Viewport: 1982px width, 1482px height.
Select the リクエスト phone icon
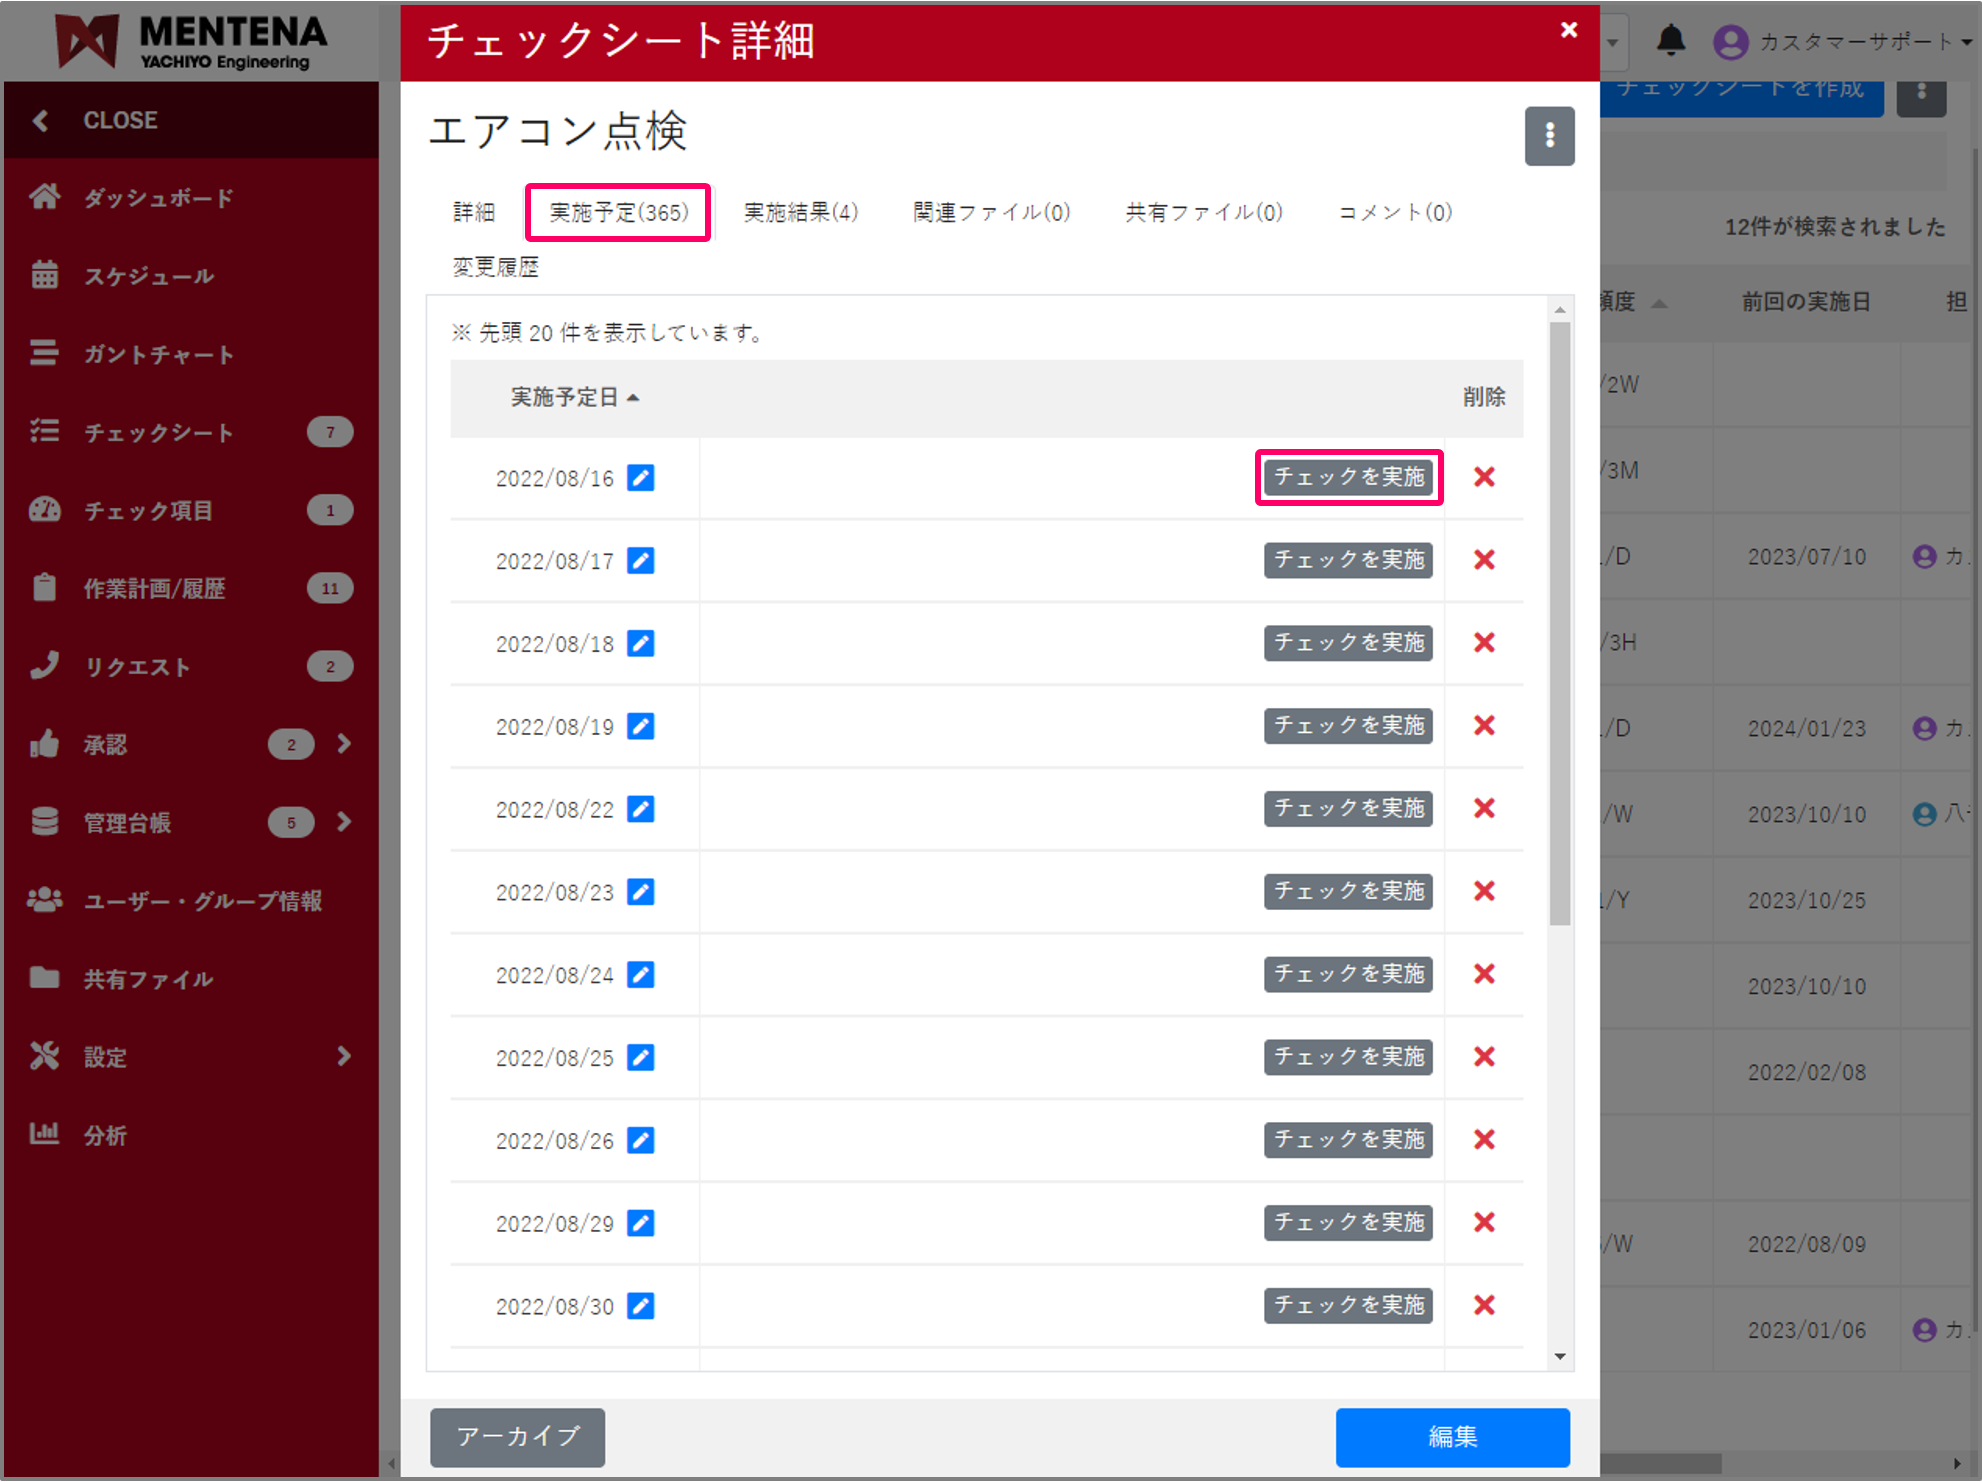(x=45, y=666)
